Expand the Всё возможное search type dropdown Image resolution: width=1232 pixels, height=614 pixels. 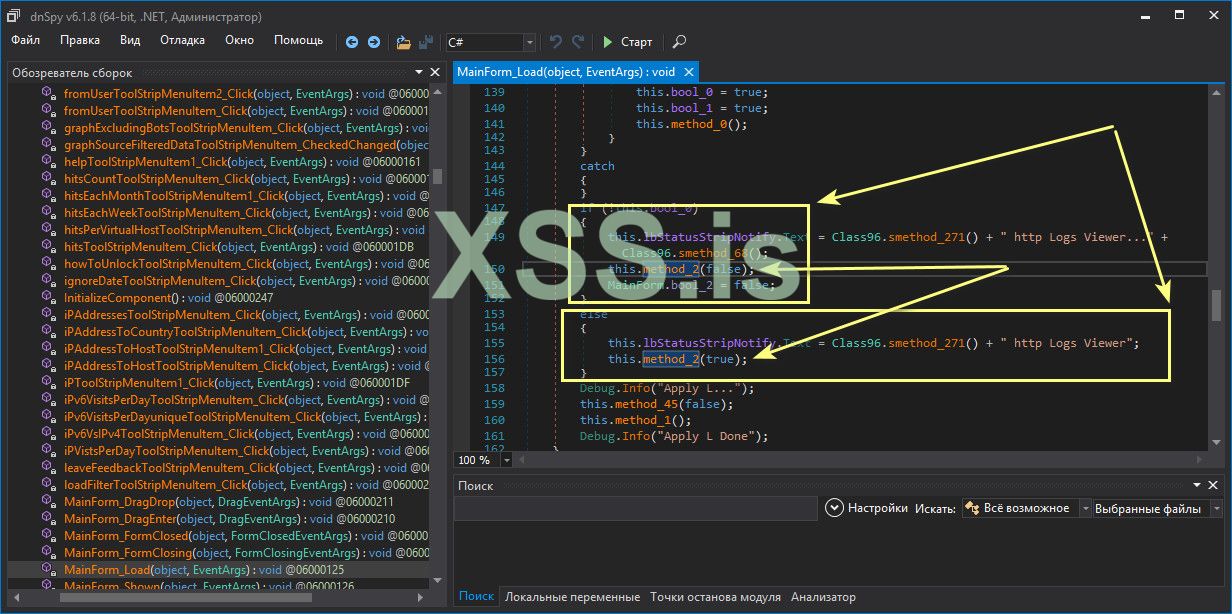[x=1086, y=508]
